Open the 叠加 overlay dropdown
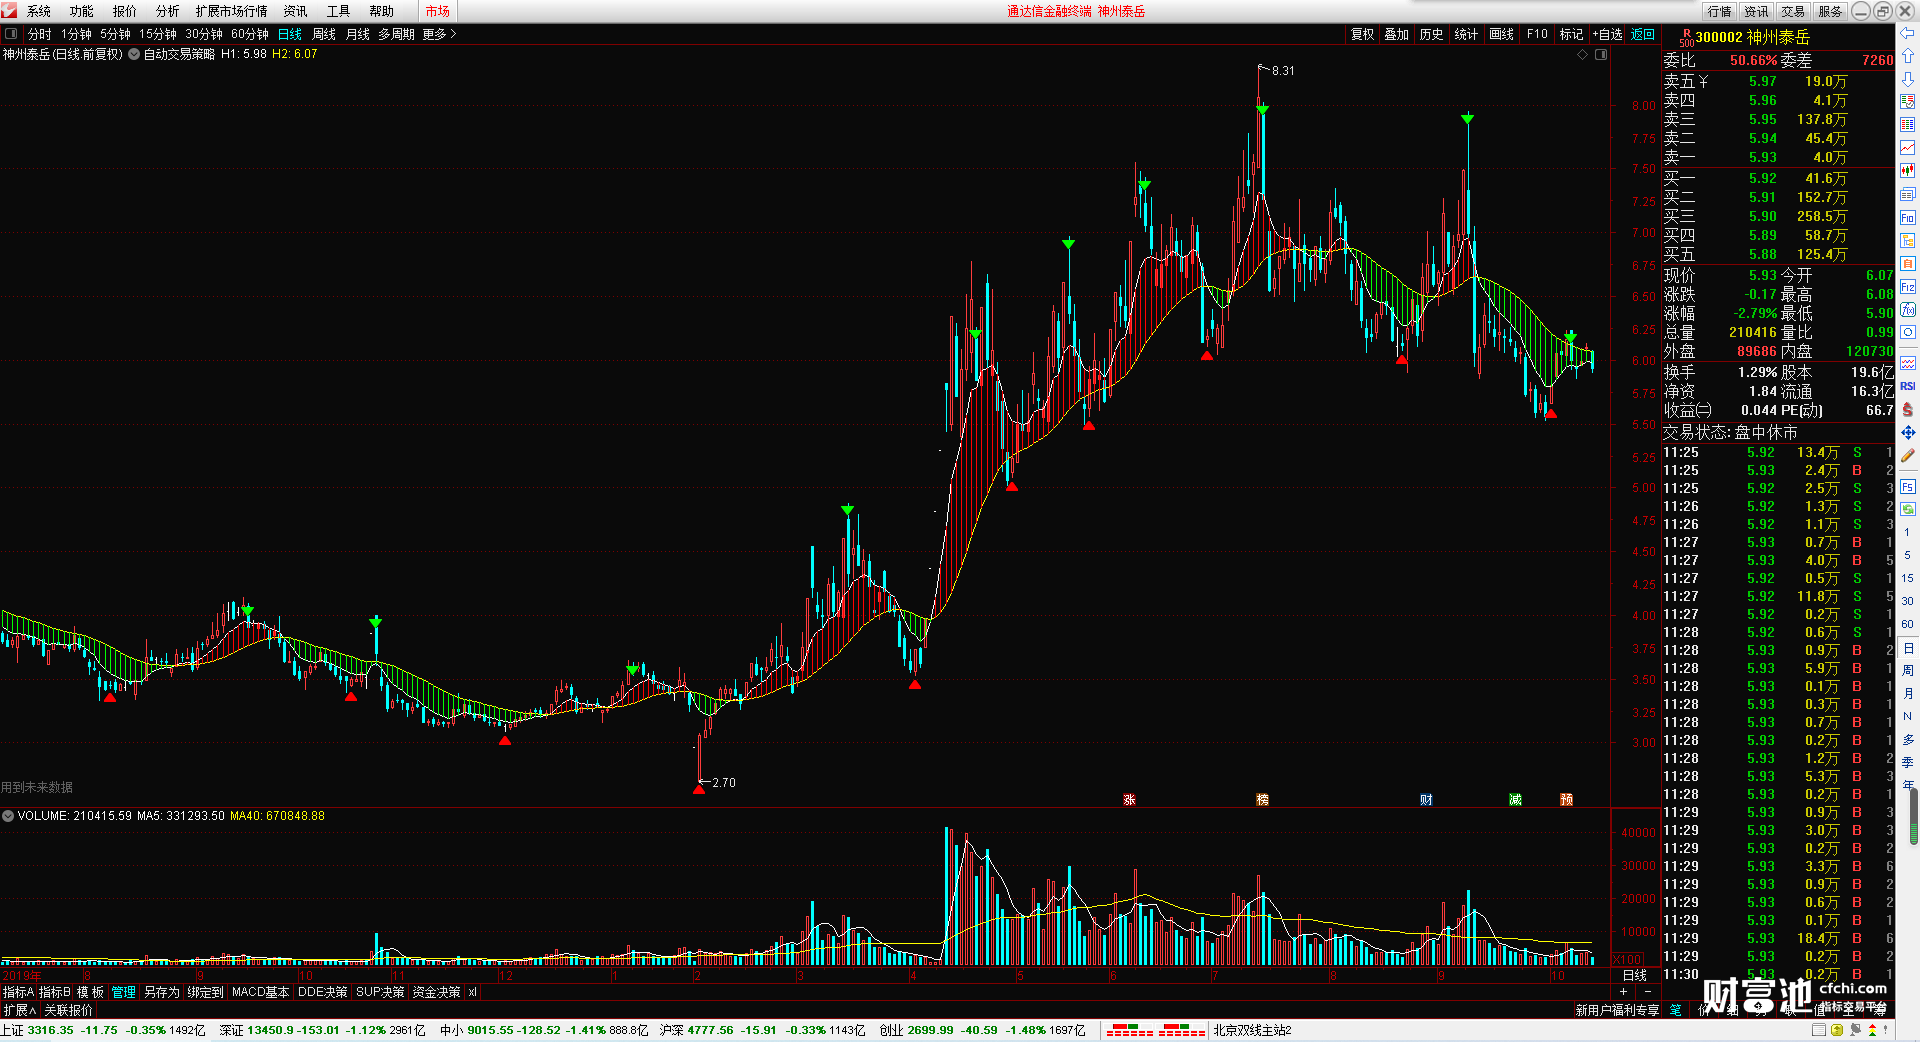The height and width of the screenshot is (1042, 1920). pyautogui.click(x=1396, y=34)
